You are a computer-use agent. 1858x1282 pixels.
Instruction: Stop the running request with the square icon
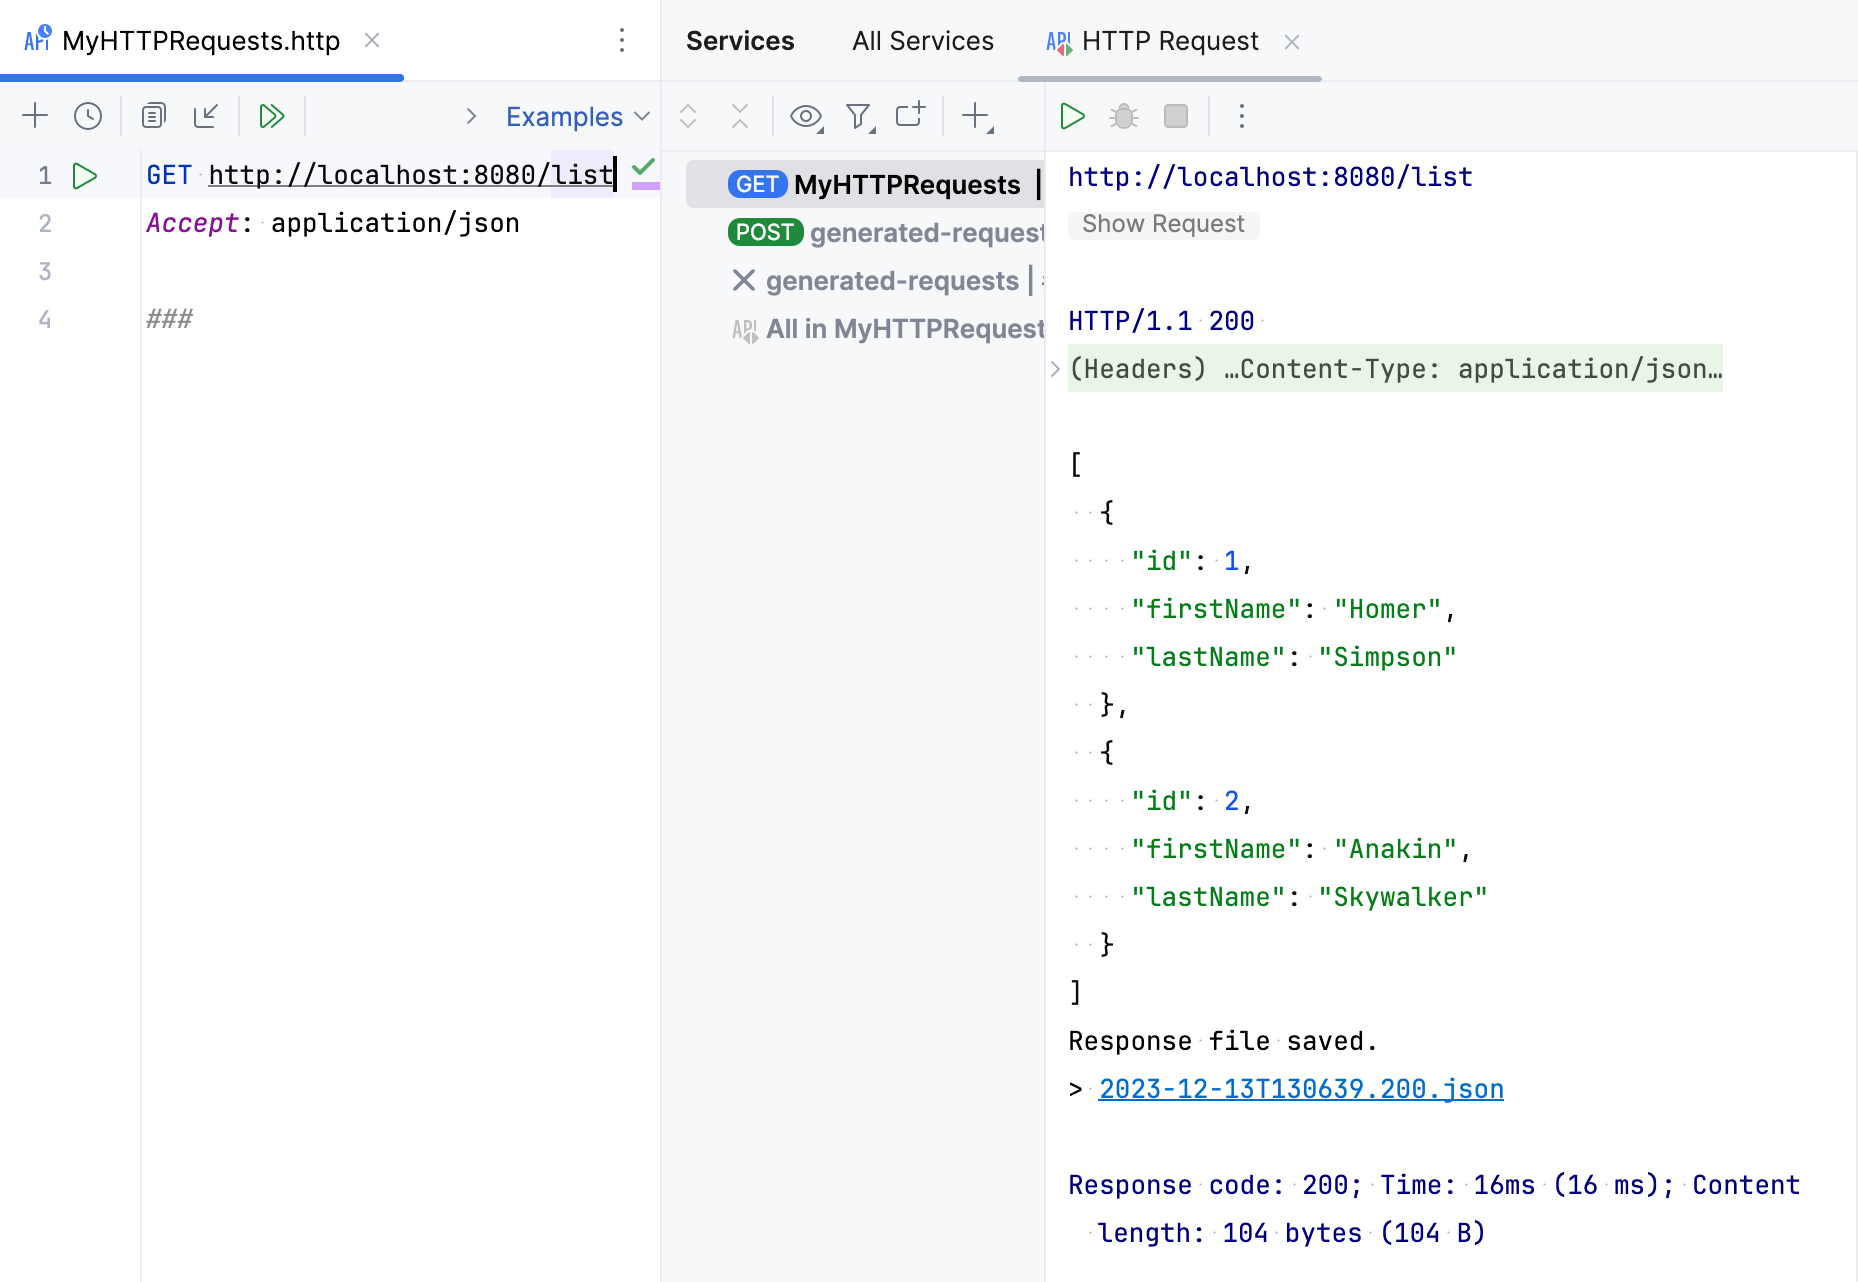[x=1176, y=115]
